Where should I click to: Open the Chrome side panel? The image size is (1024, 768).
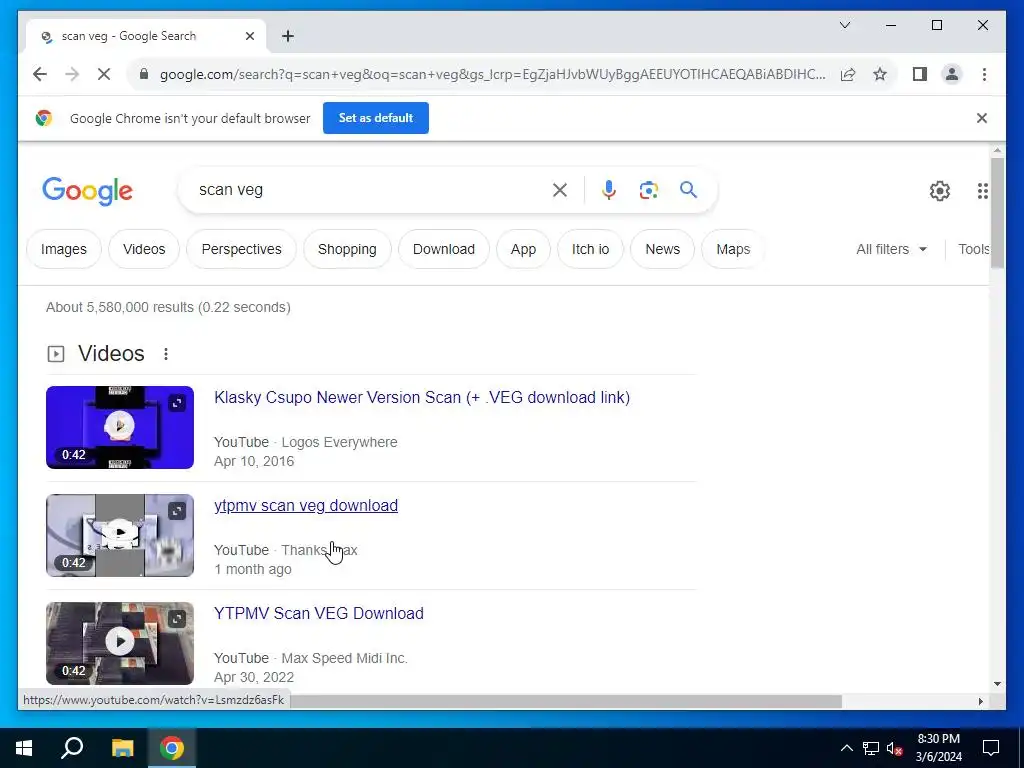pos(920,74)
